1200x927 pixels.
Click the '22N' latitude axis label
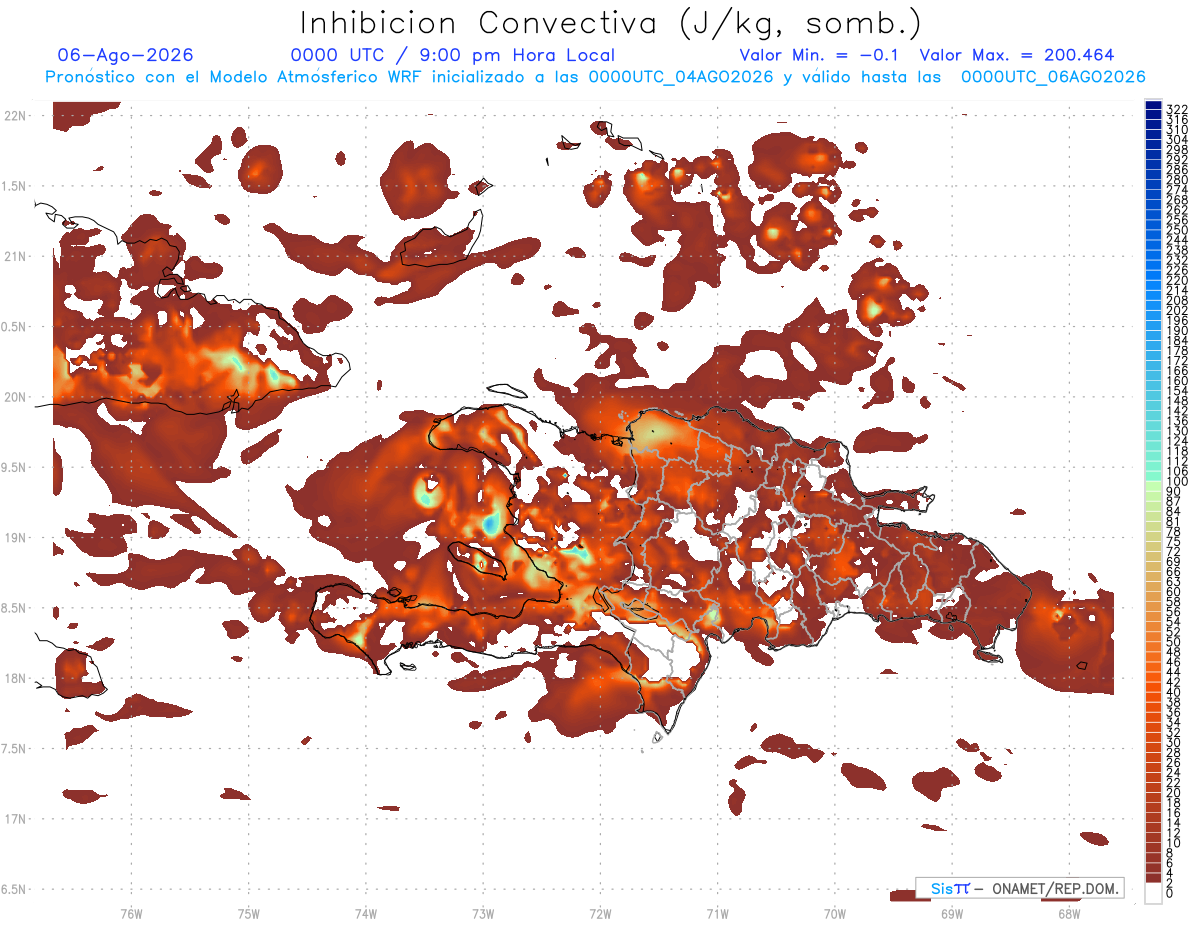click(x=15, y=116)
